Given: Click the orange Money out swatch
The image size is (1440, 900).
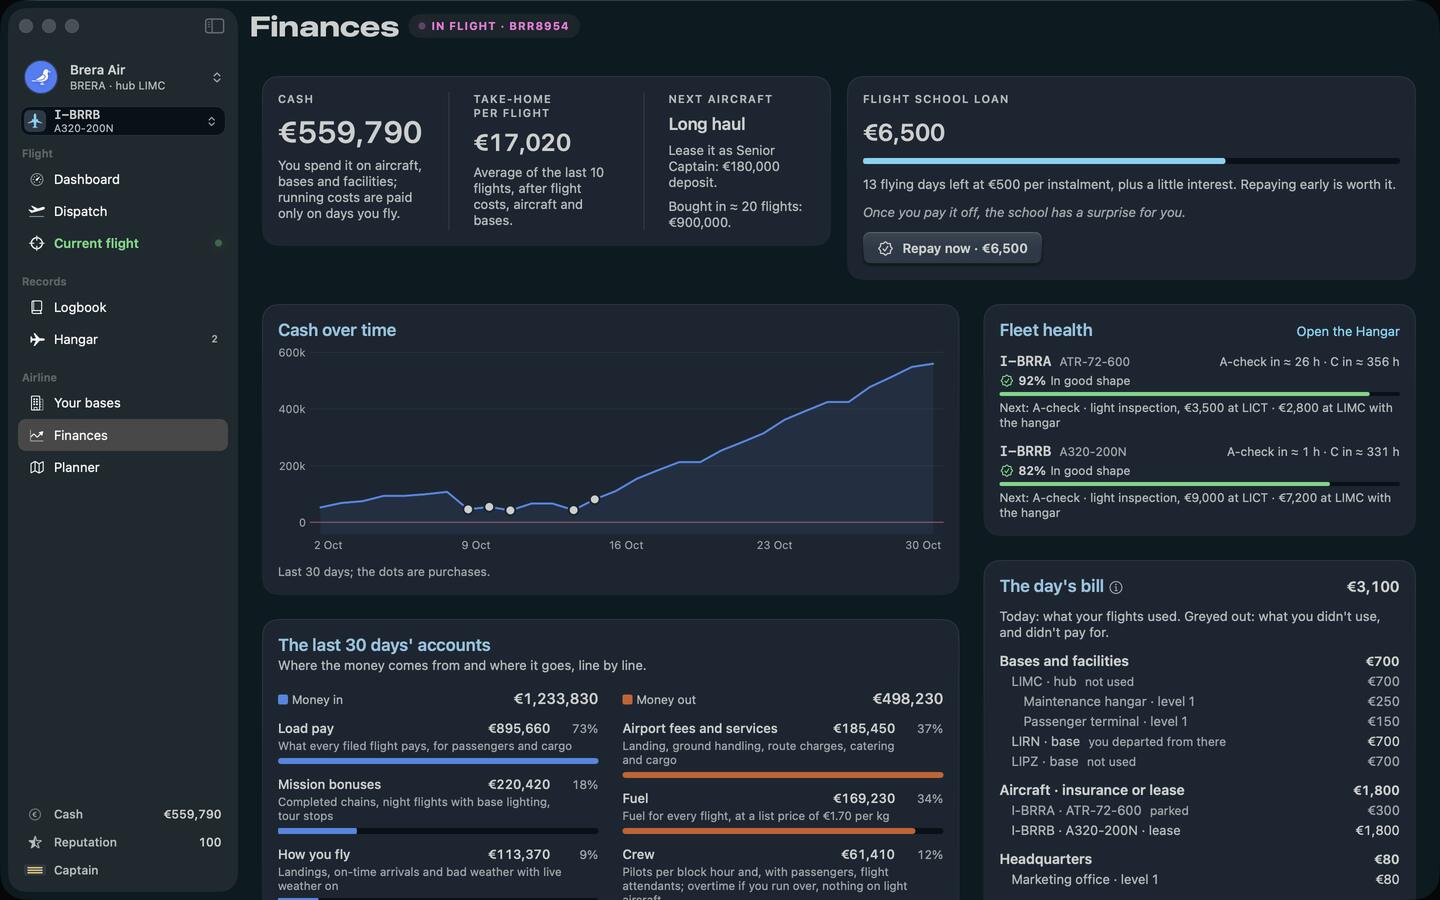Looking at the screenshot, I should (627, 700).
